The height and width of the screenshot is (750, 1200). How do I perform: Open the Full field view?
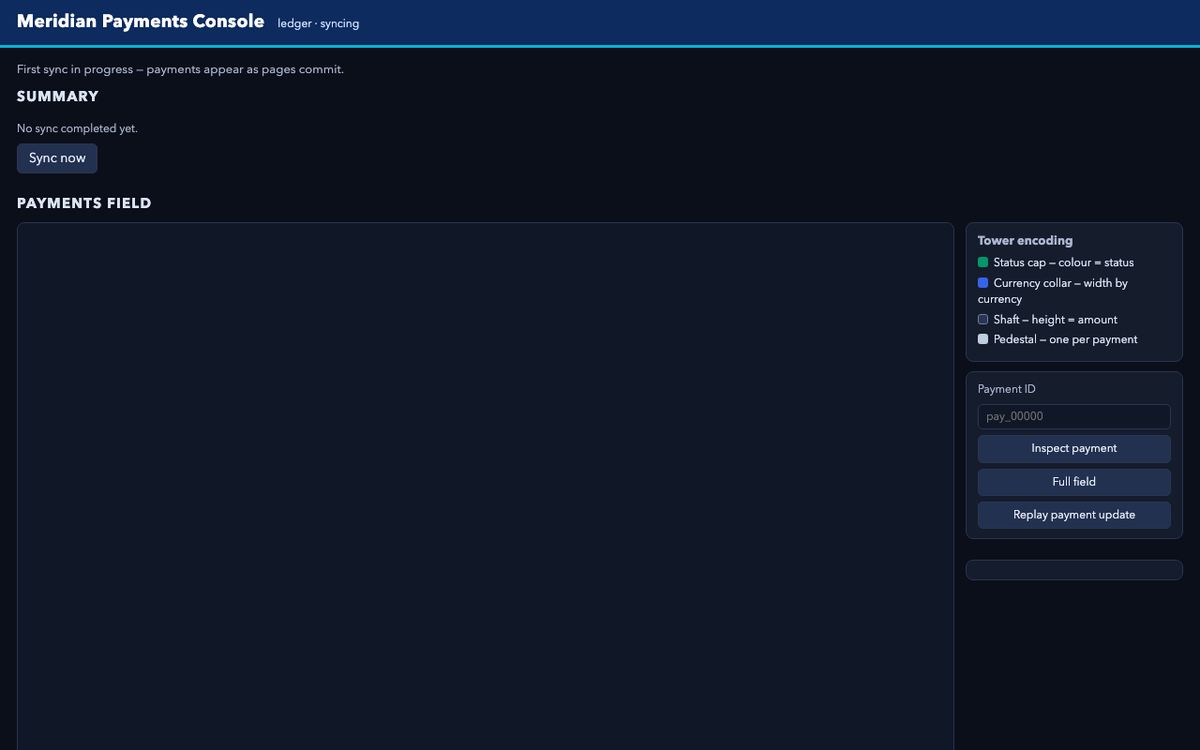click(x=1074, y=482)
